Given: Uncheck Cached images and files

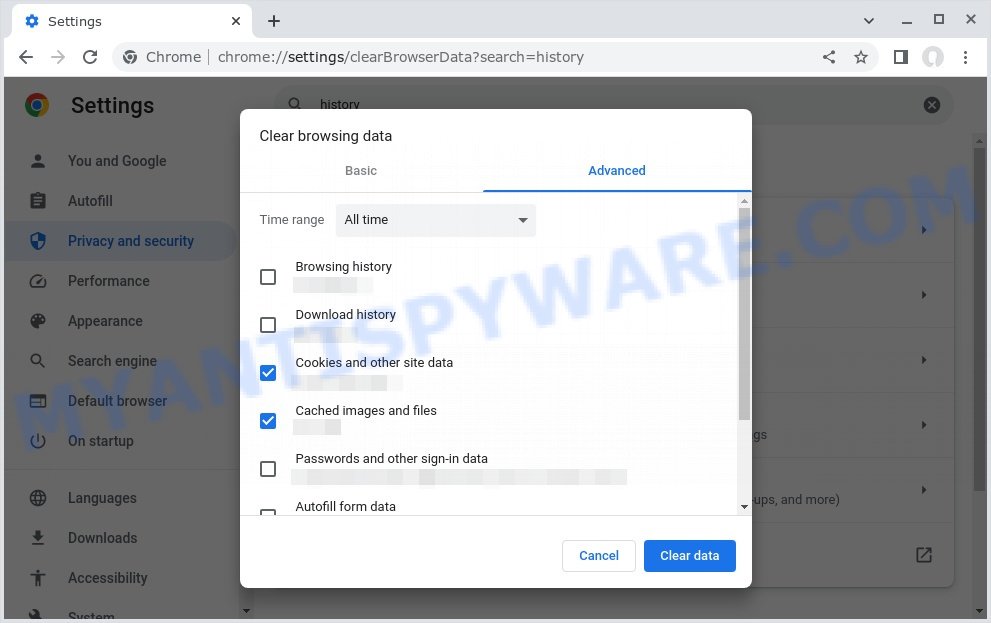Looking at the screenshot, I should pyautogui.click(x=268, y=421).
